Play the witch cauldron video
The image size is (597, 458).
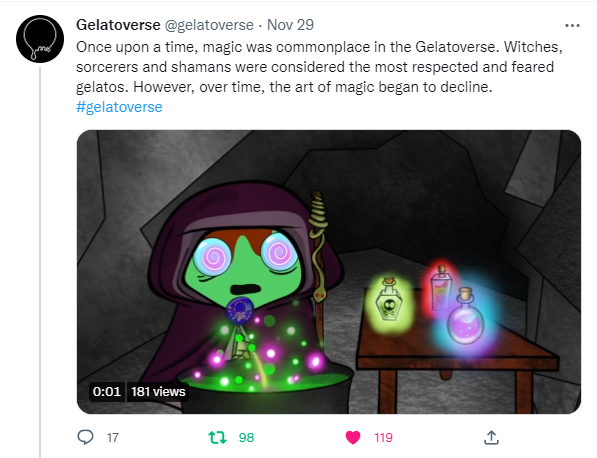click(x=329, y=272)
